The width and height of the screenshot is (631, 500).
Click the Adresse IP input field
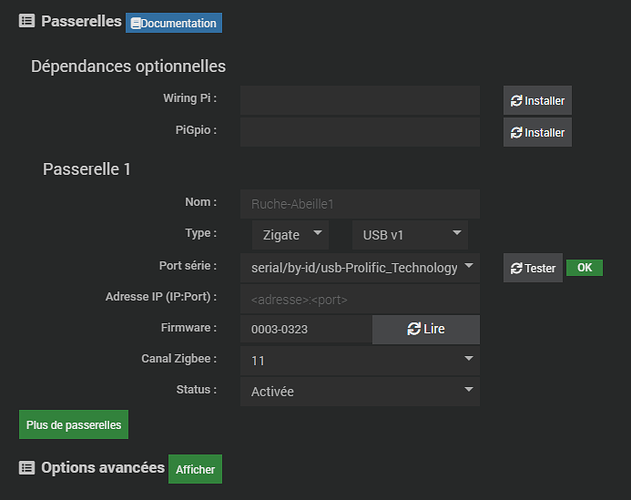pyautogui.click(x=360, y=299)
